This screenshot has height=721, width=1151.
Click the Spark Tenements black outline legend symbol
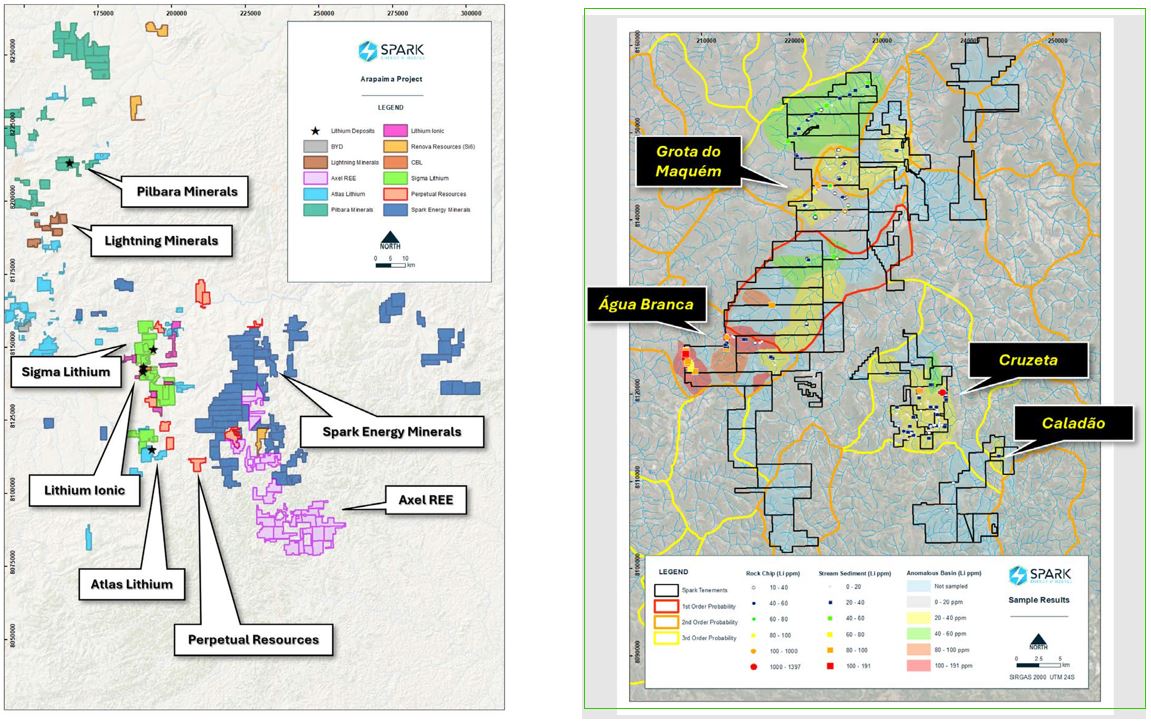(666, 590)
